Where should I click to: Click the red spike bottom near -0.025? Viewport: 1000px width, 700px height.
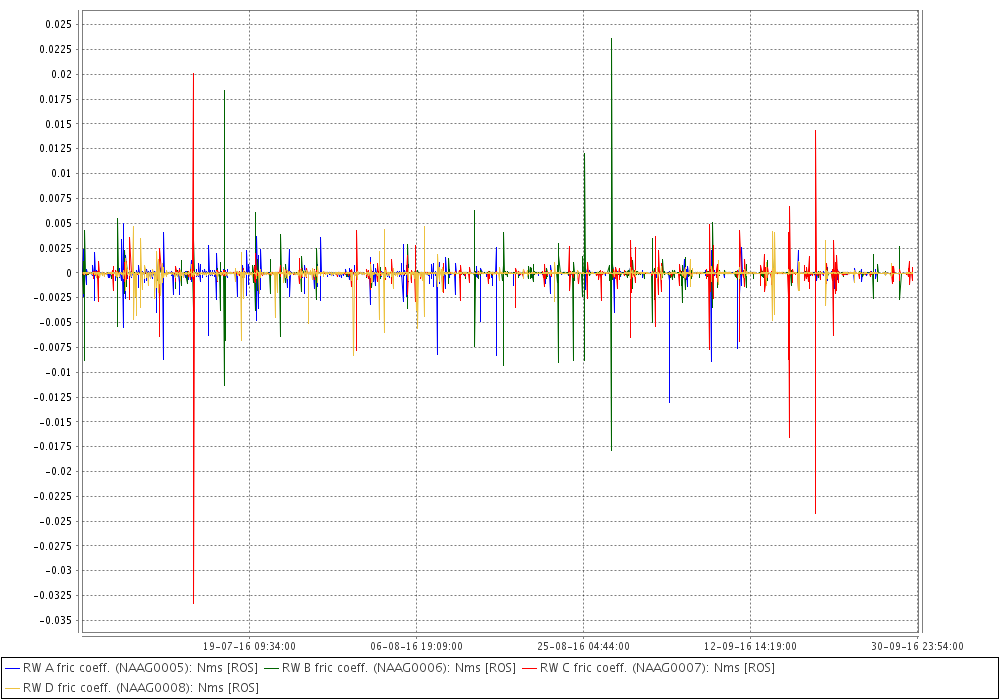[x=815, y=513]
